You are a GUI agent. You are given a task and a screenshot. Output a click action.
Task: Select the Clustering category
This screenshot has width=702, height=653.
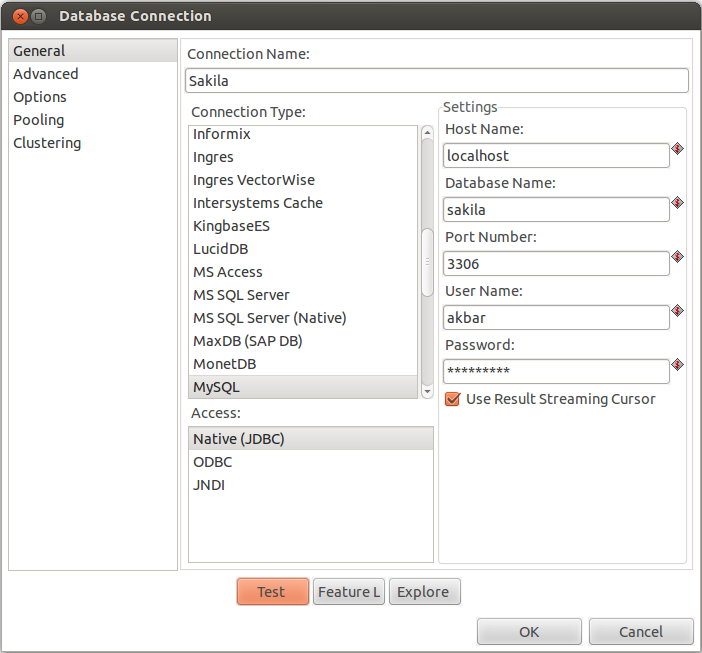point(47,143)
